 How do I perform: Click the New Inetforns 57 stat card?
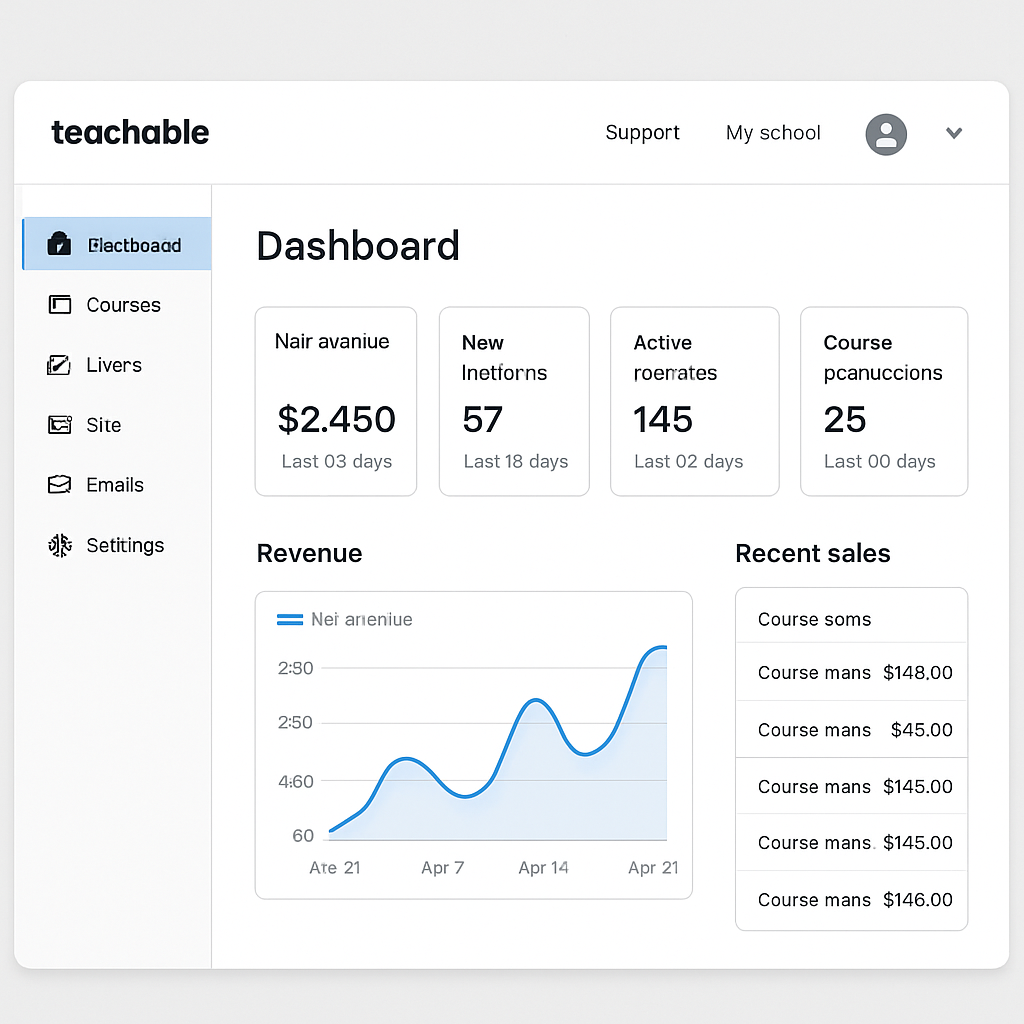point(513,401)
